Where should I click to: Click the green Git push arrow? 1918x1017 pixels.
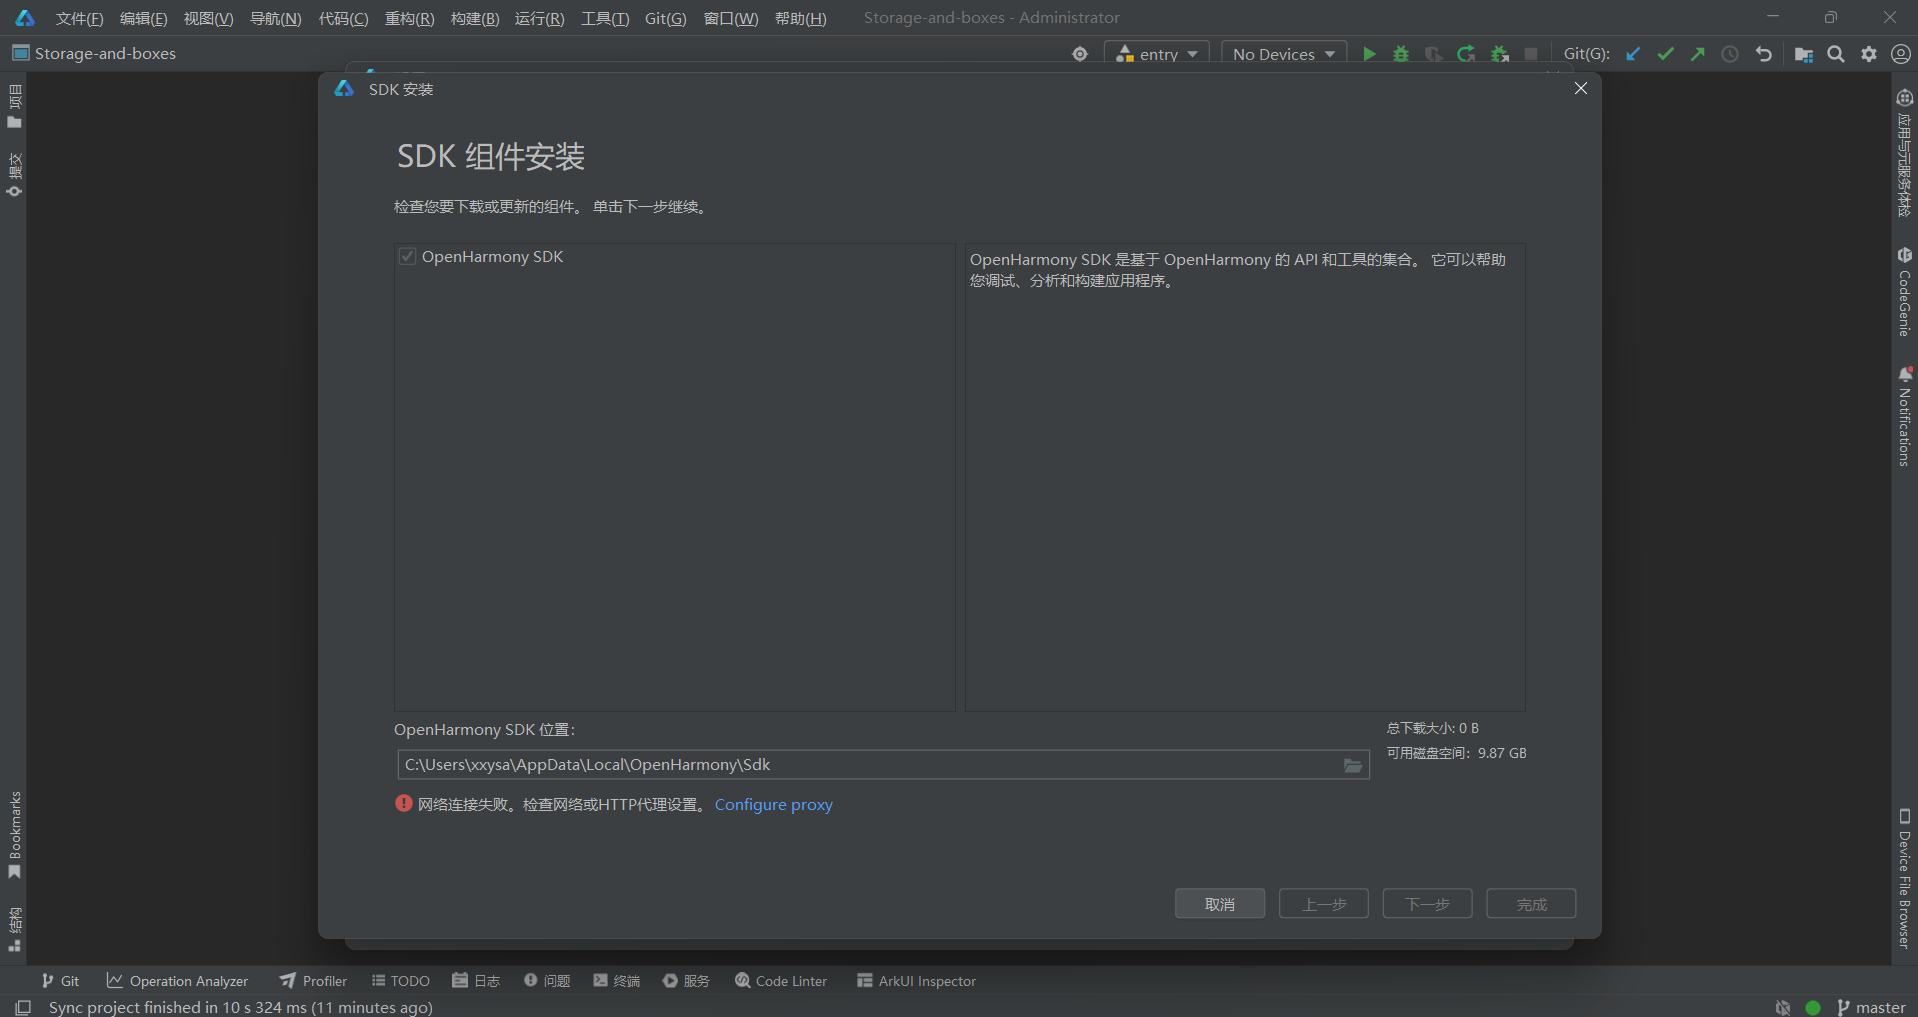tap(1697, 54)
